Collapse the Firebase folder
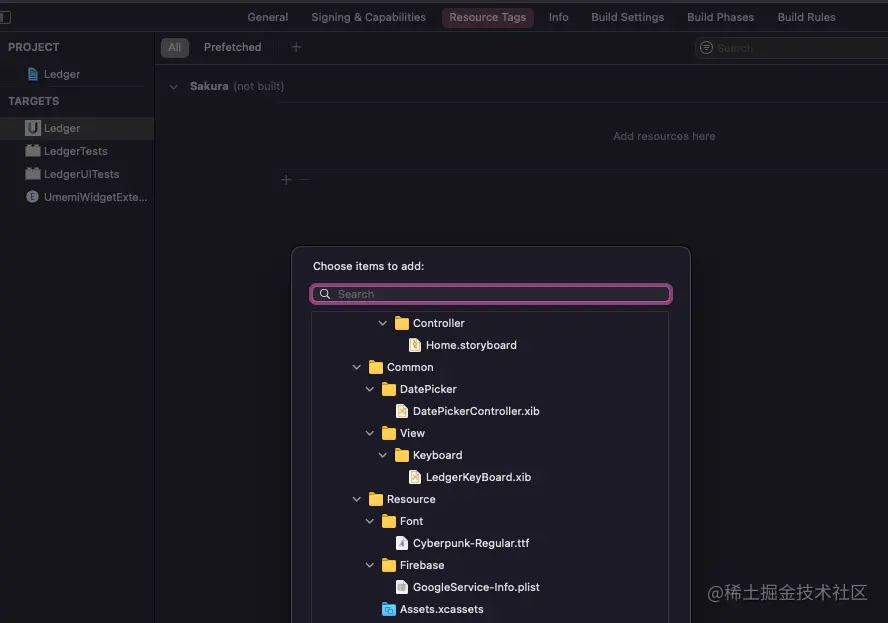Screen dimensions: 888x623 click(x=369, y=565)
